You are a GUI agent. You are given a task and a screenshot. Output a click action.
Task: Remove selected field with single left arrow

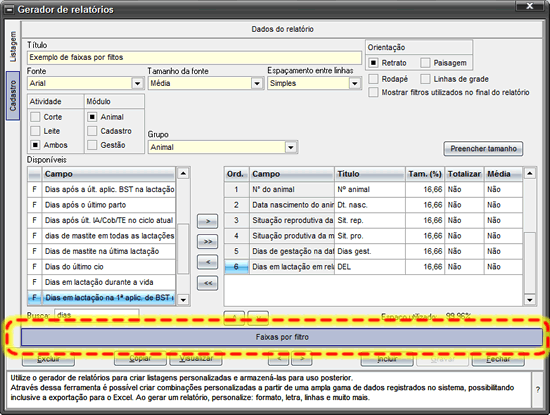pos(208,262)
